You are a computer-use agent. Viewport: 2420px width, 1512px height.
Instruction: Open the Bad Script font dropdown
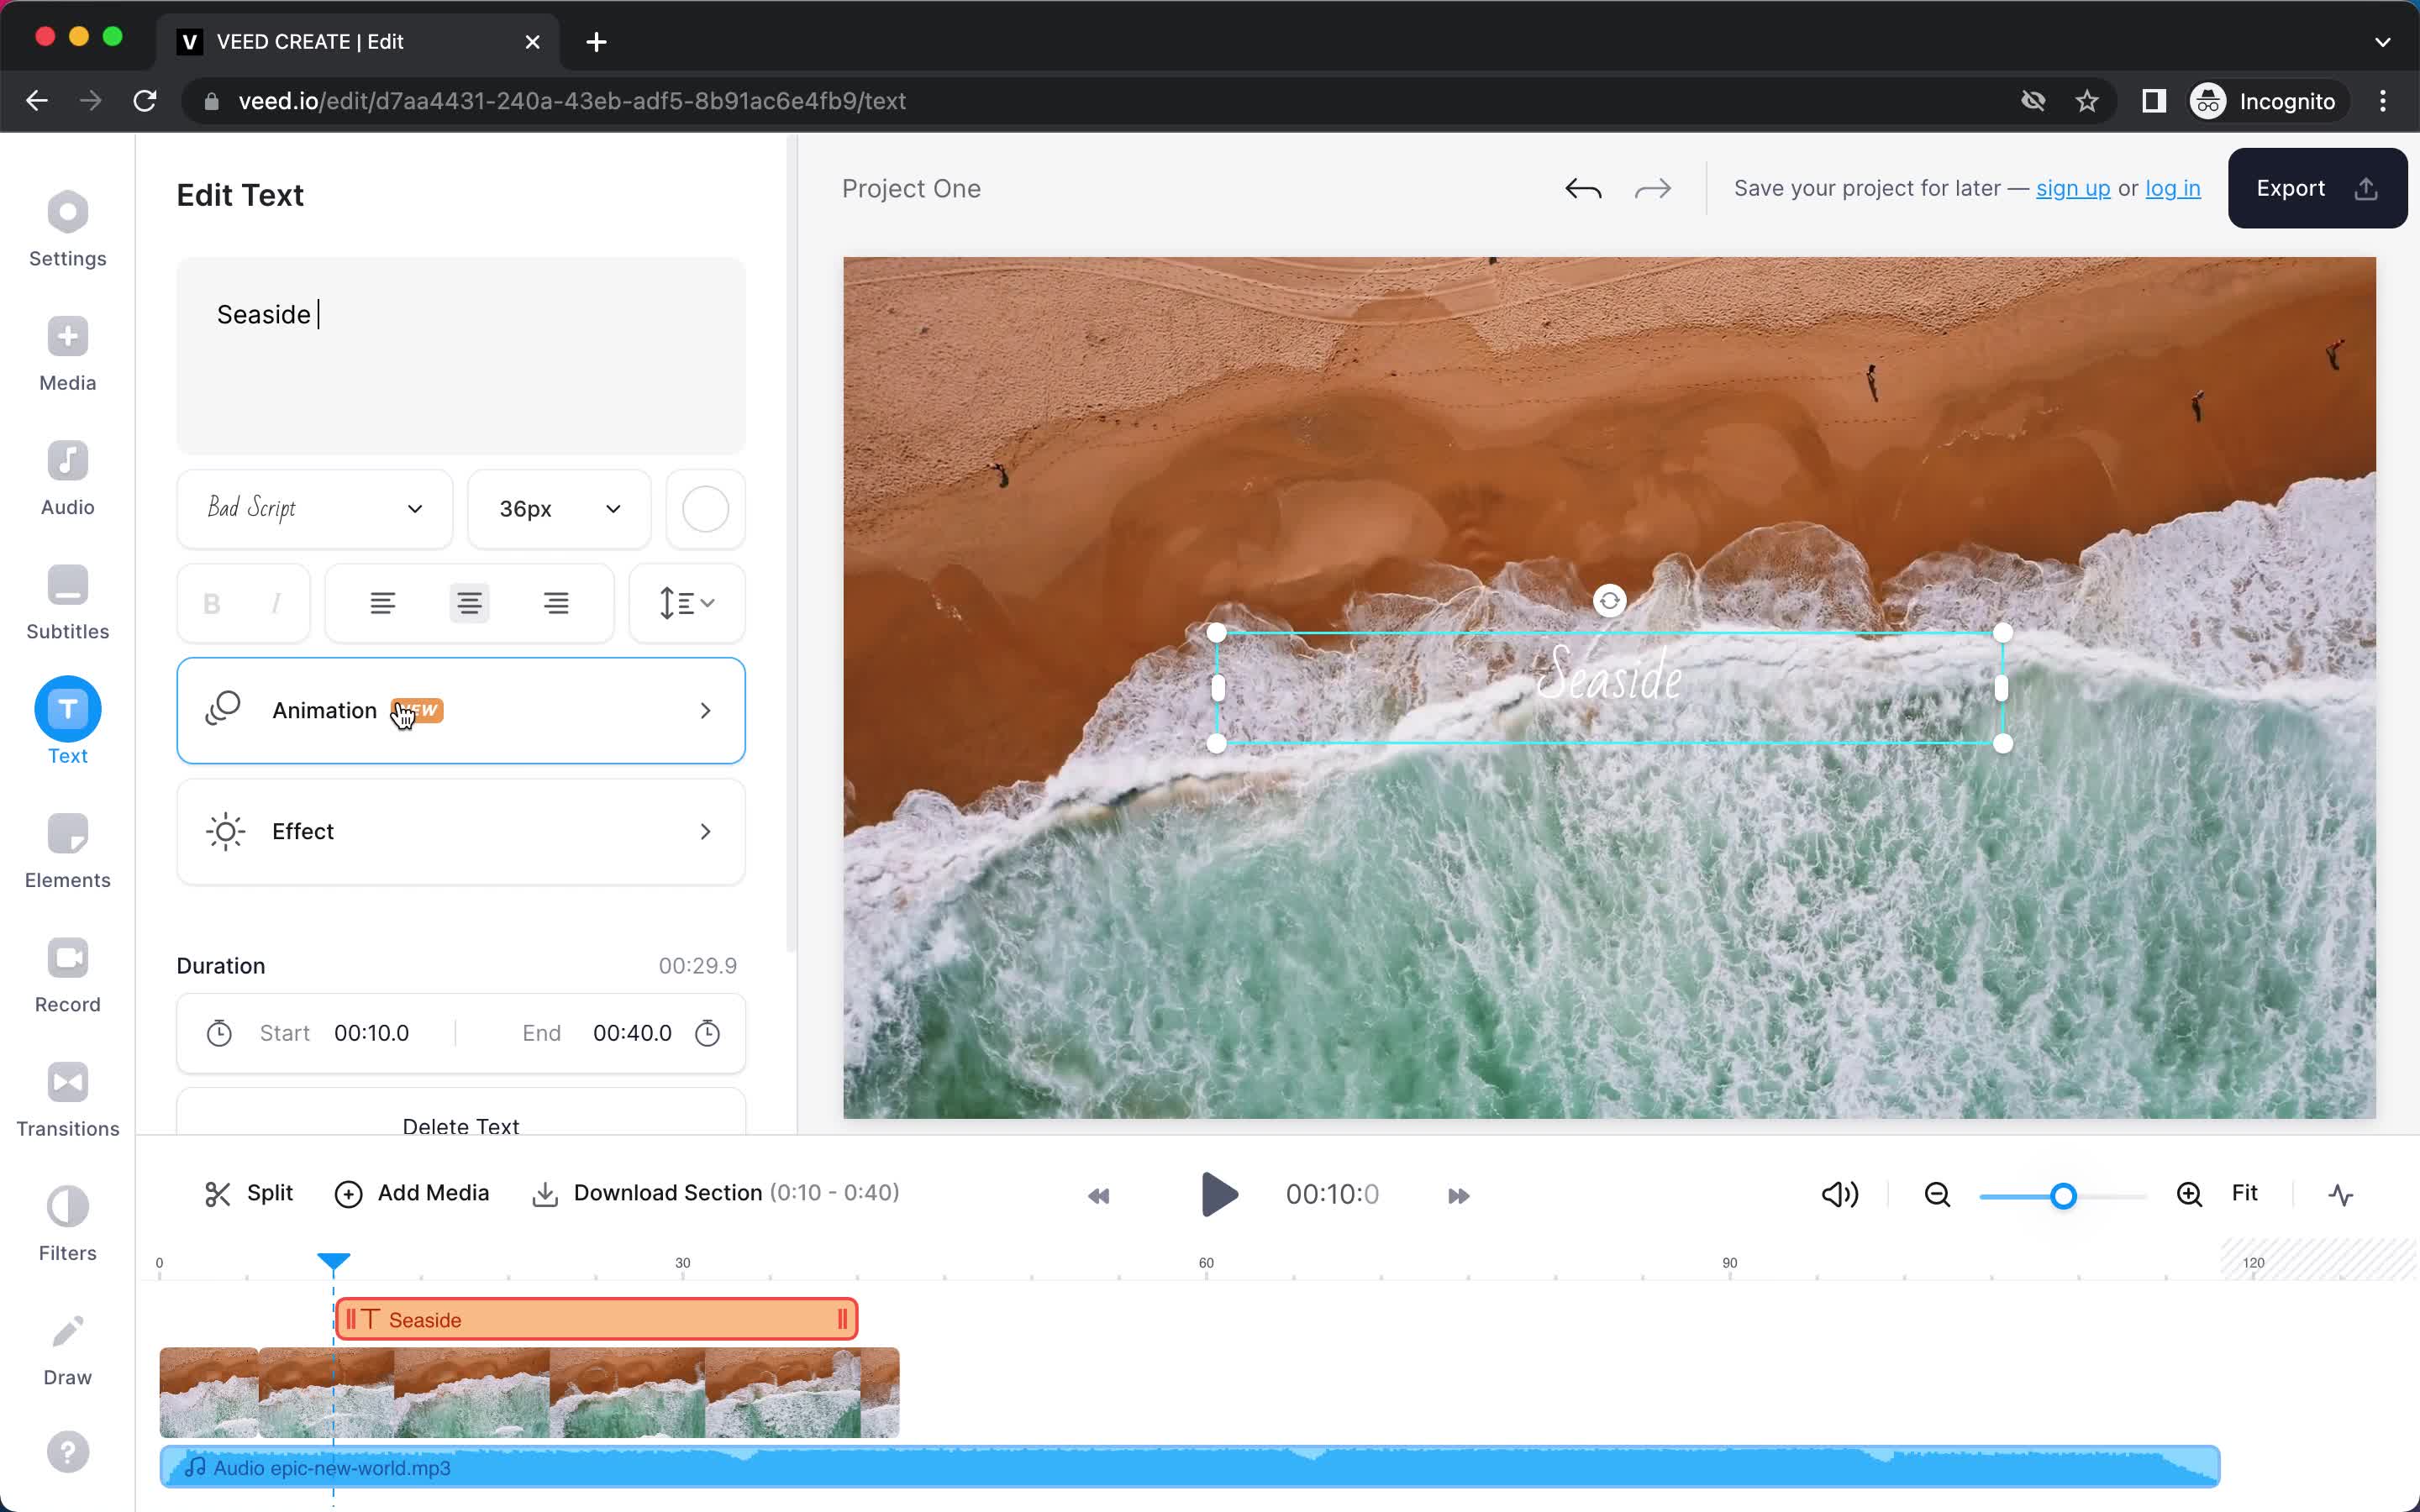[x=315, y=509]
